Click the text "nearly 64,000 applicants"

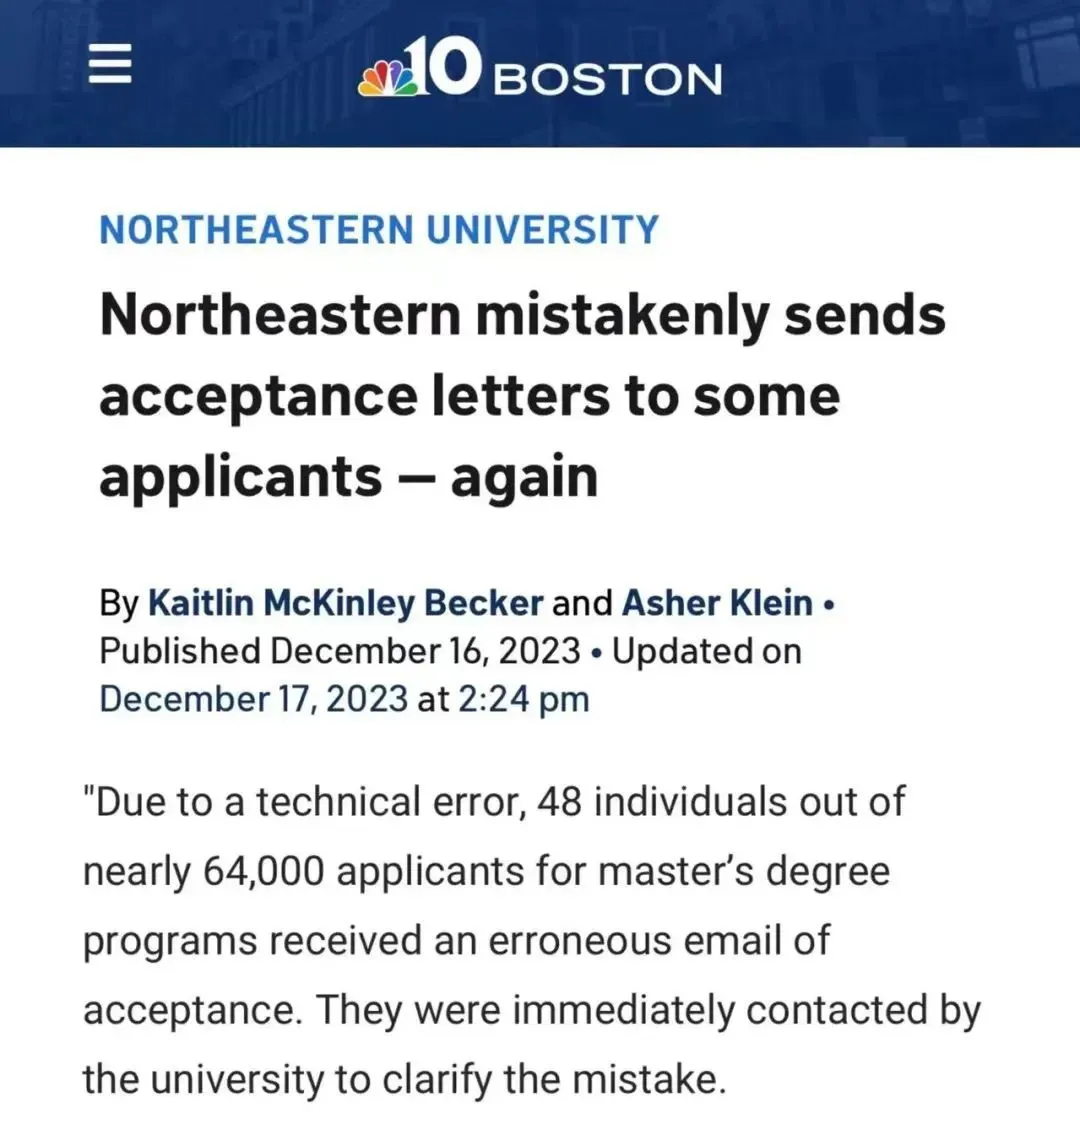pyautogui.click(x=303, y=872)
